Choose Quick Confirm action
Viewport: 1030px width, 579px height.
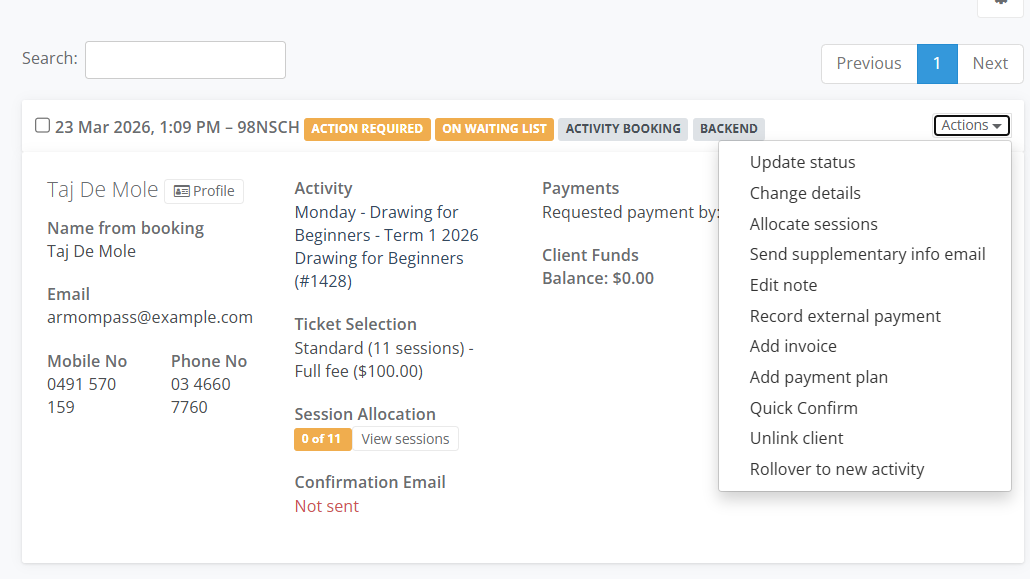pos(803,408)
